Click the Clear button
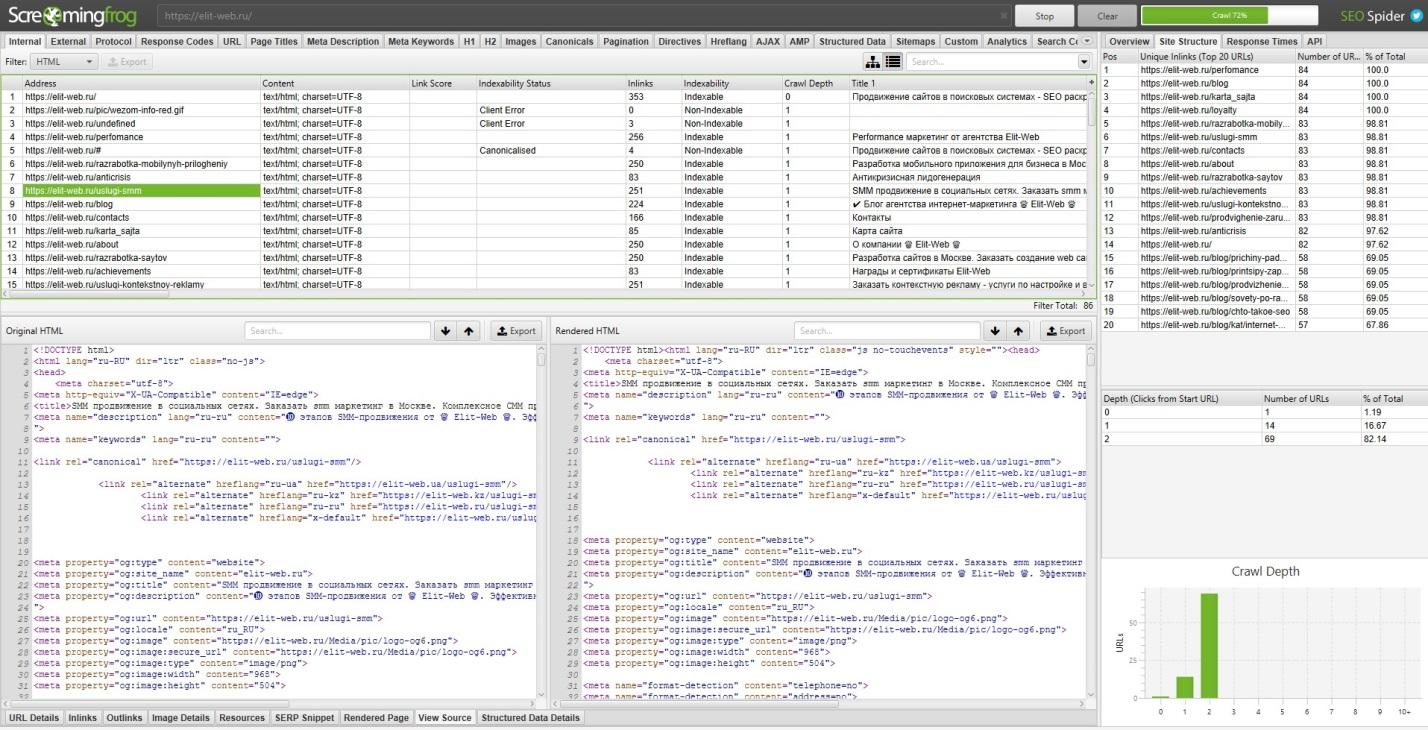 (x=1107, y=16)
